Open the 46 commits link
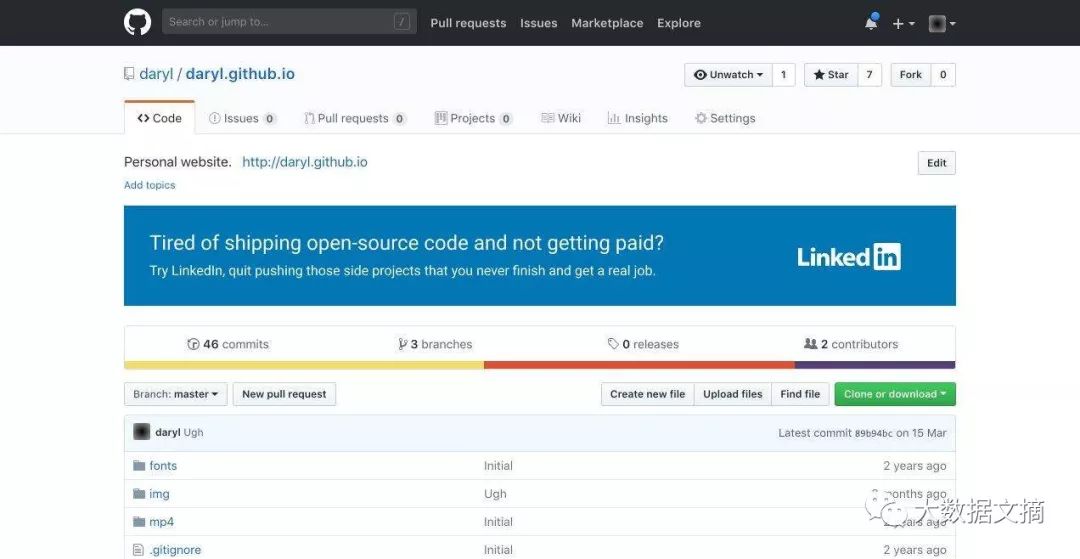 click(x=228, y=344)
